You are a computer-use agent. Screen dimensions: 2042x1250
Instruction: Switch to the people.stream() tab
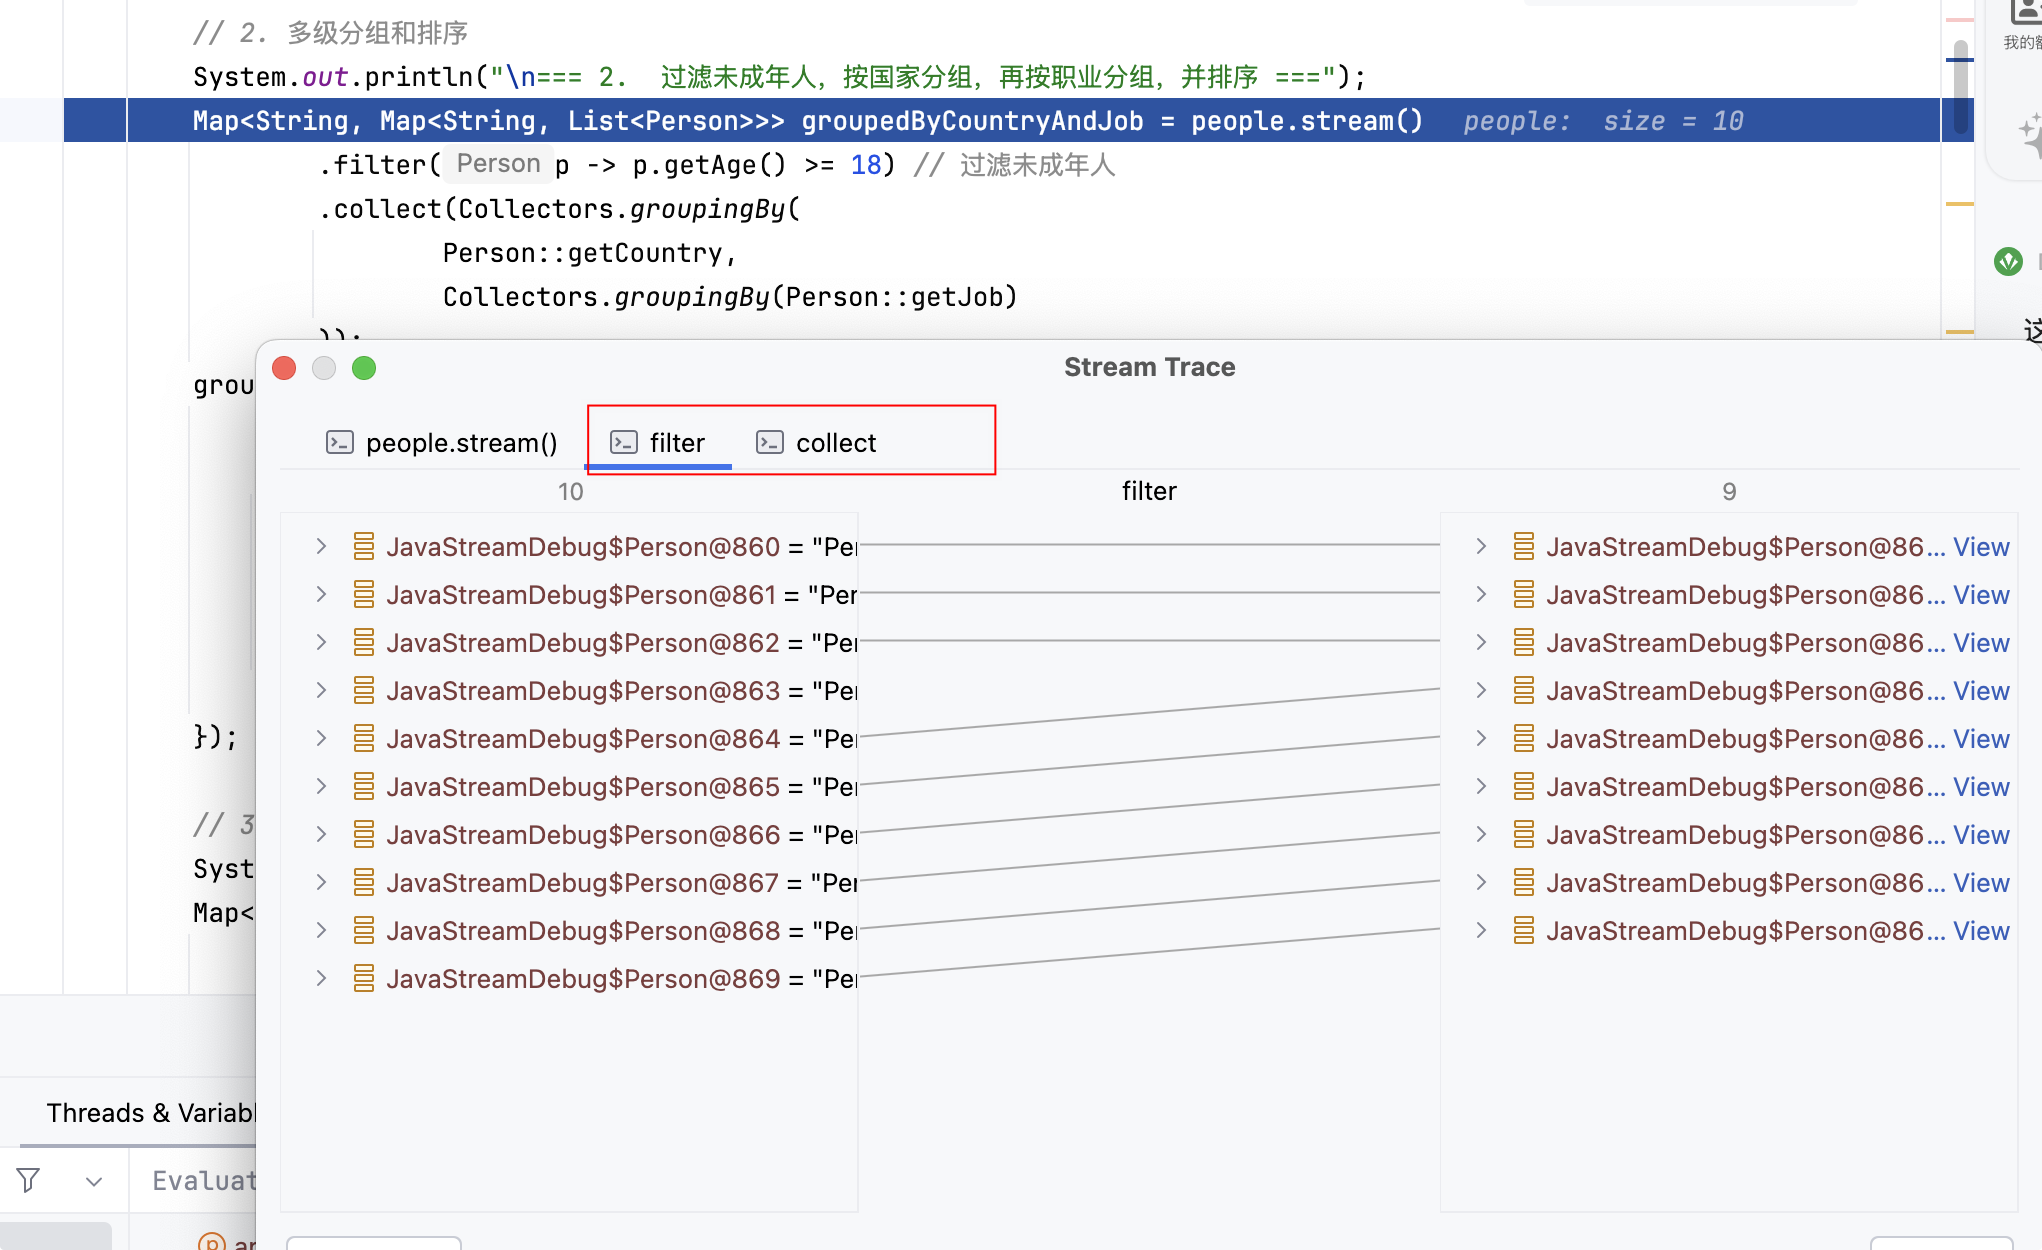(x=461, y=442)
